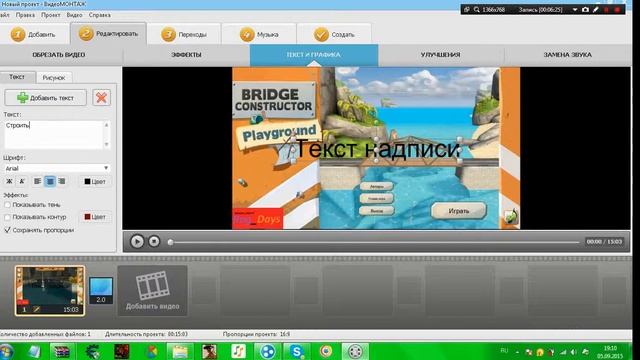Enable Показывать контур checkbox
640x360 pixels.
[x=7, y=217]
